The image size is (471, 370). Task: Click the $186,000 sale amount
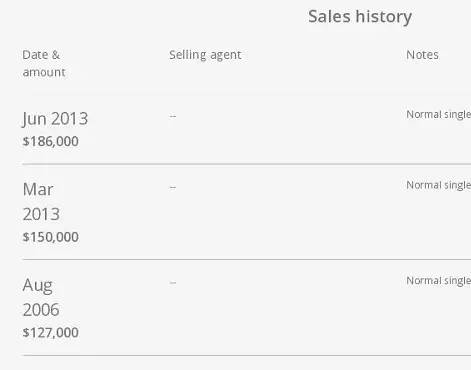tap(50, 141)
